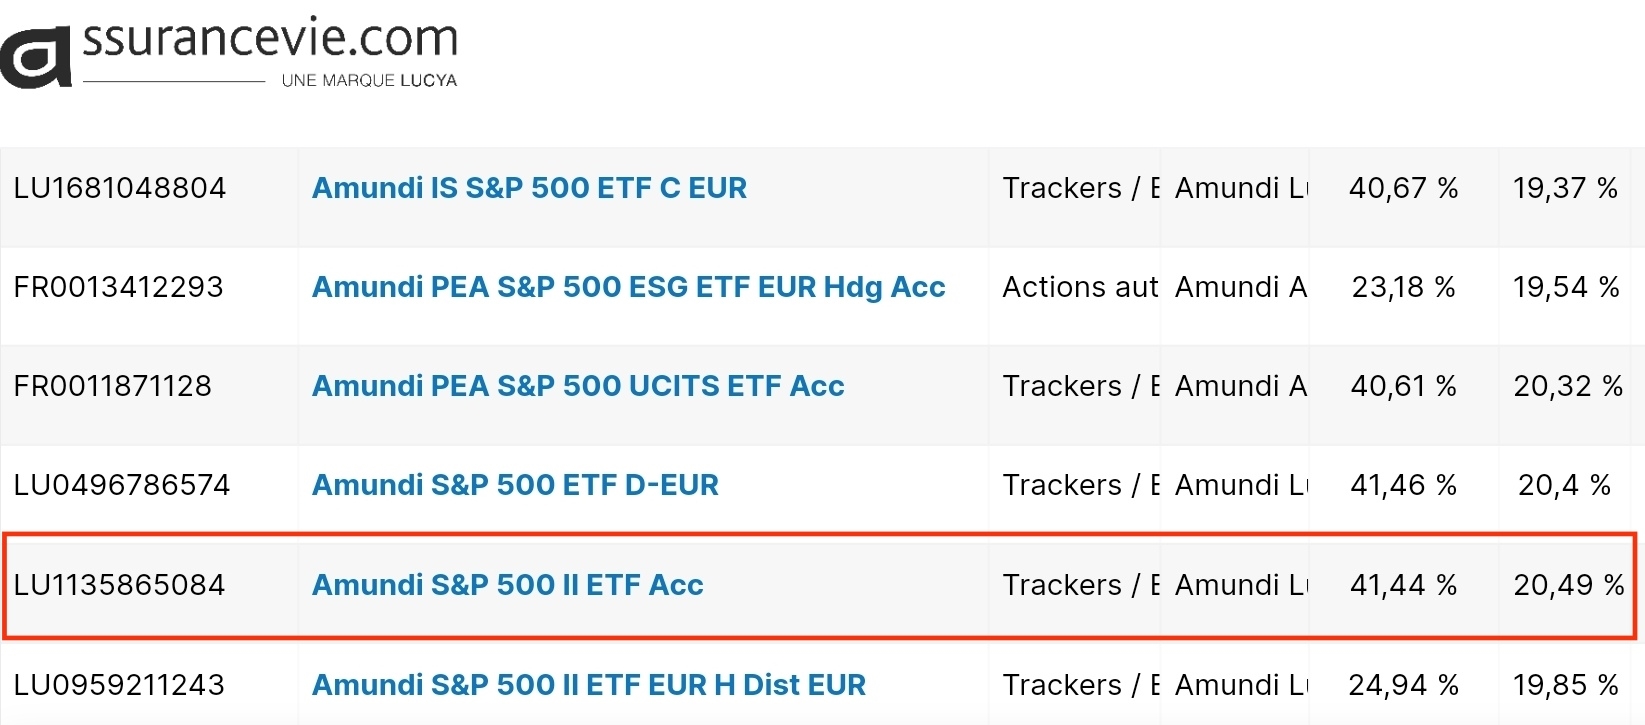The image size is (1645, 725).
Task: Open Amundi IS S&P 500 ETF C EUR
Action: click(529, 188)
